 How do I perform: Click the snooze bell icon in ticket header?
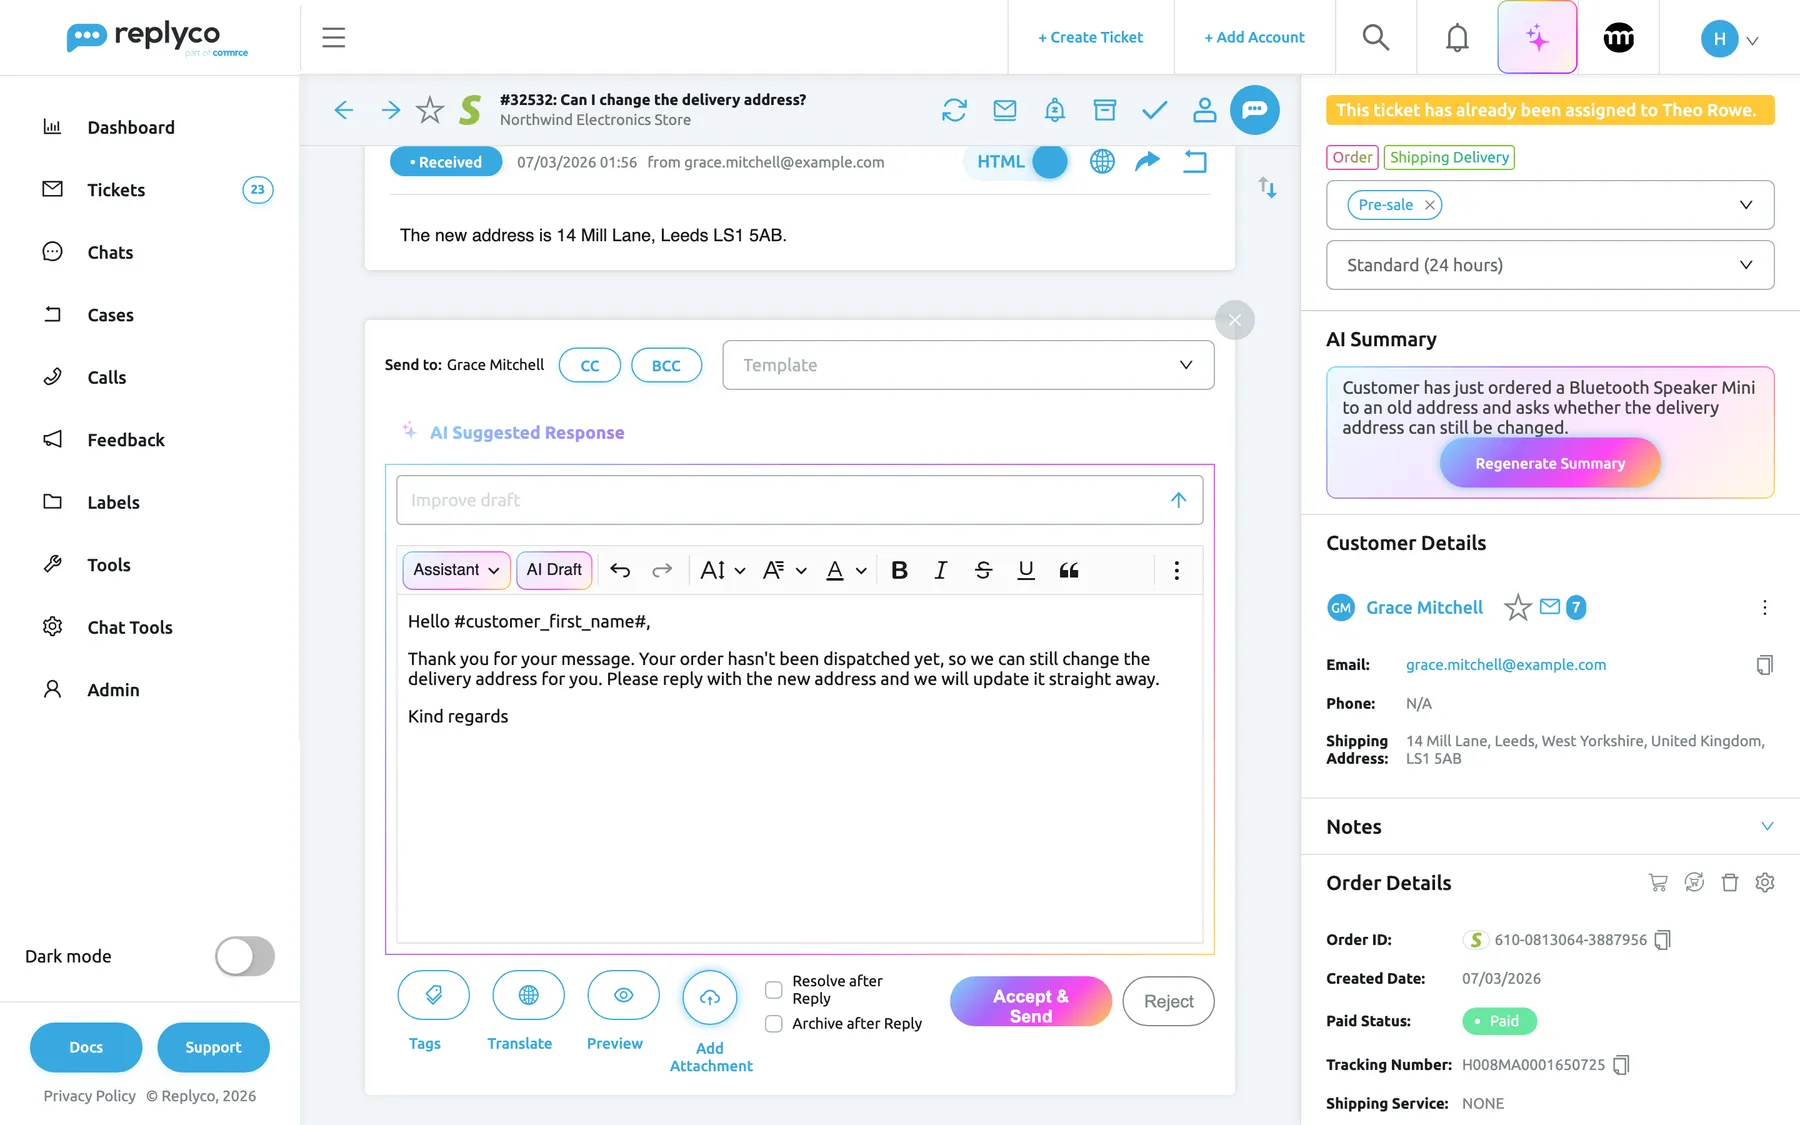pos(1055,110)
